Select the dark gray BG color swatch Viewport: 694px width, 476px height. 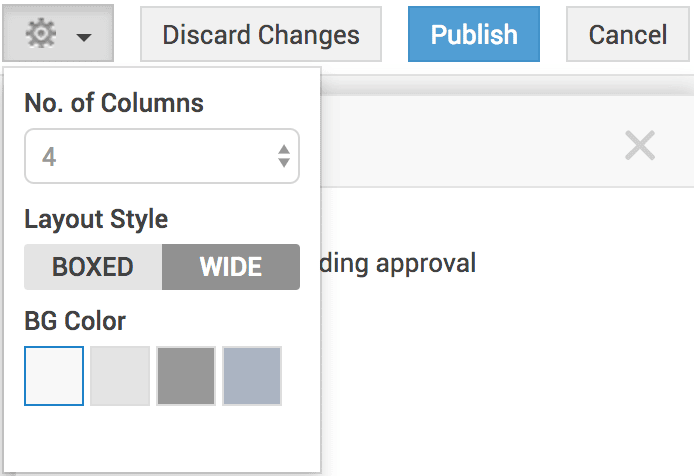186,376
